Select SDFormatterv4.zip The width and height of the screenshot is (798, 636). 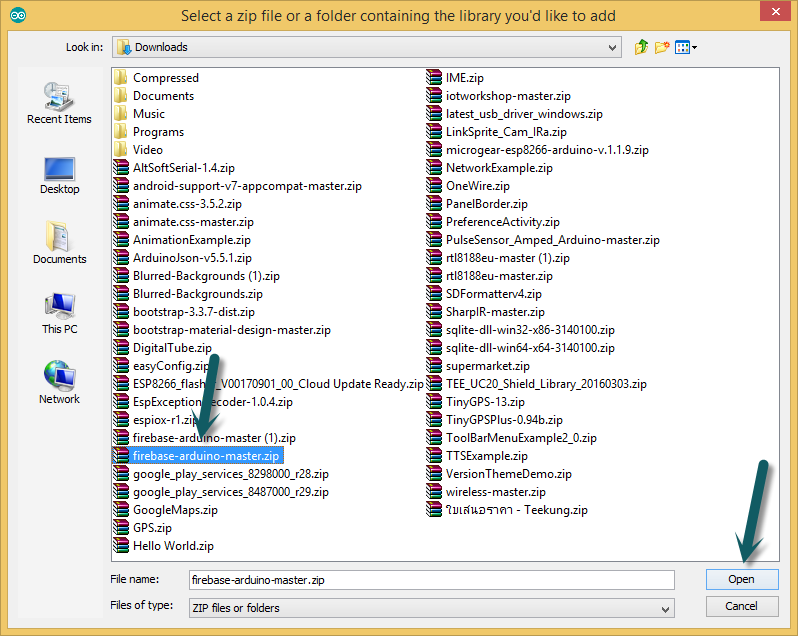click(x=484, y=294)
